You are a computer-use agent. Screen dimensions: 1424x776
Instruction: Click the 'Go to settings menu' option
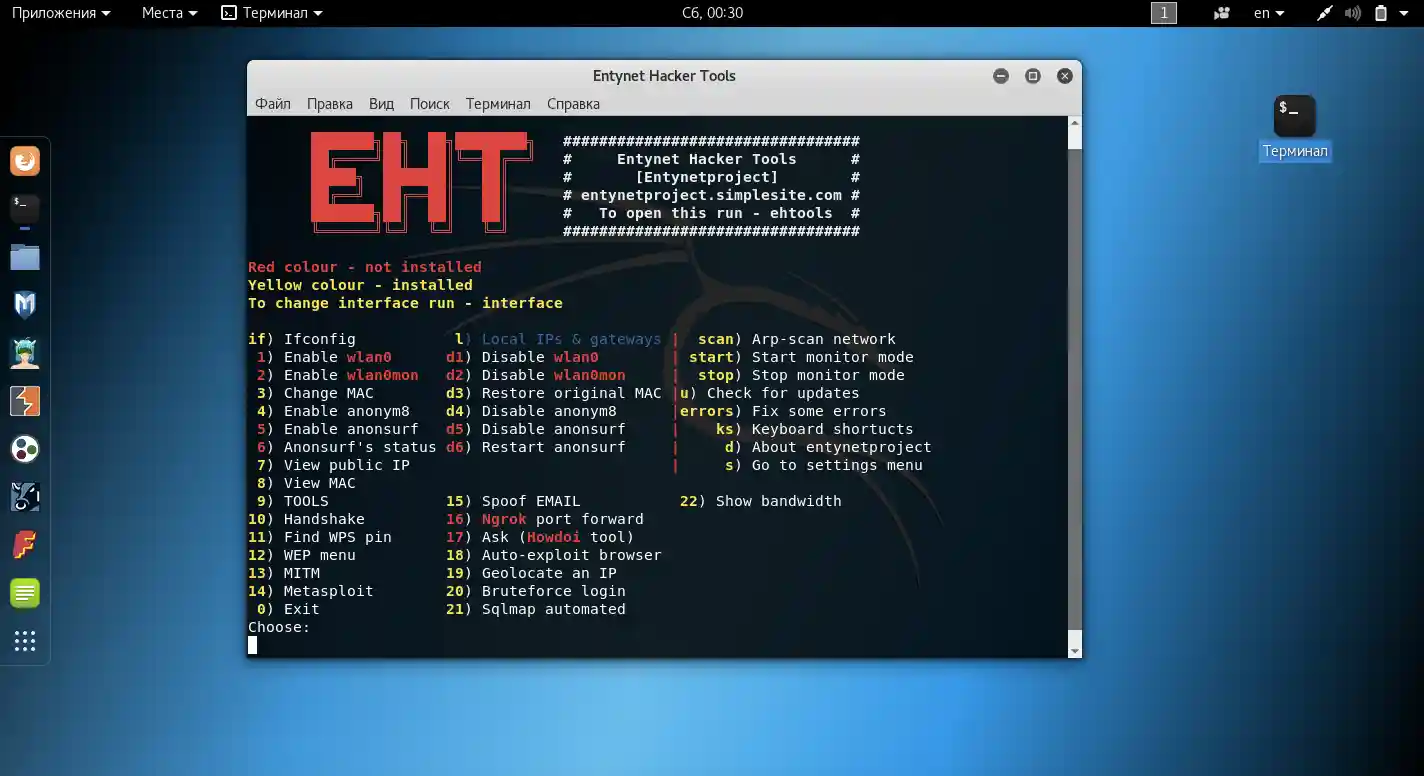click(x=837, y=465)
